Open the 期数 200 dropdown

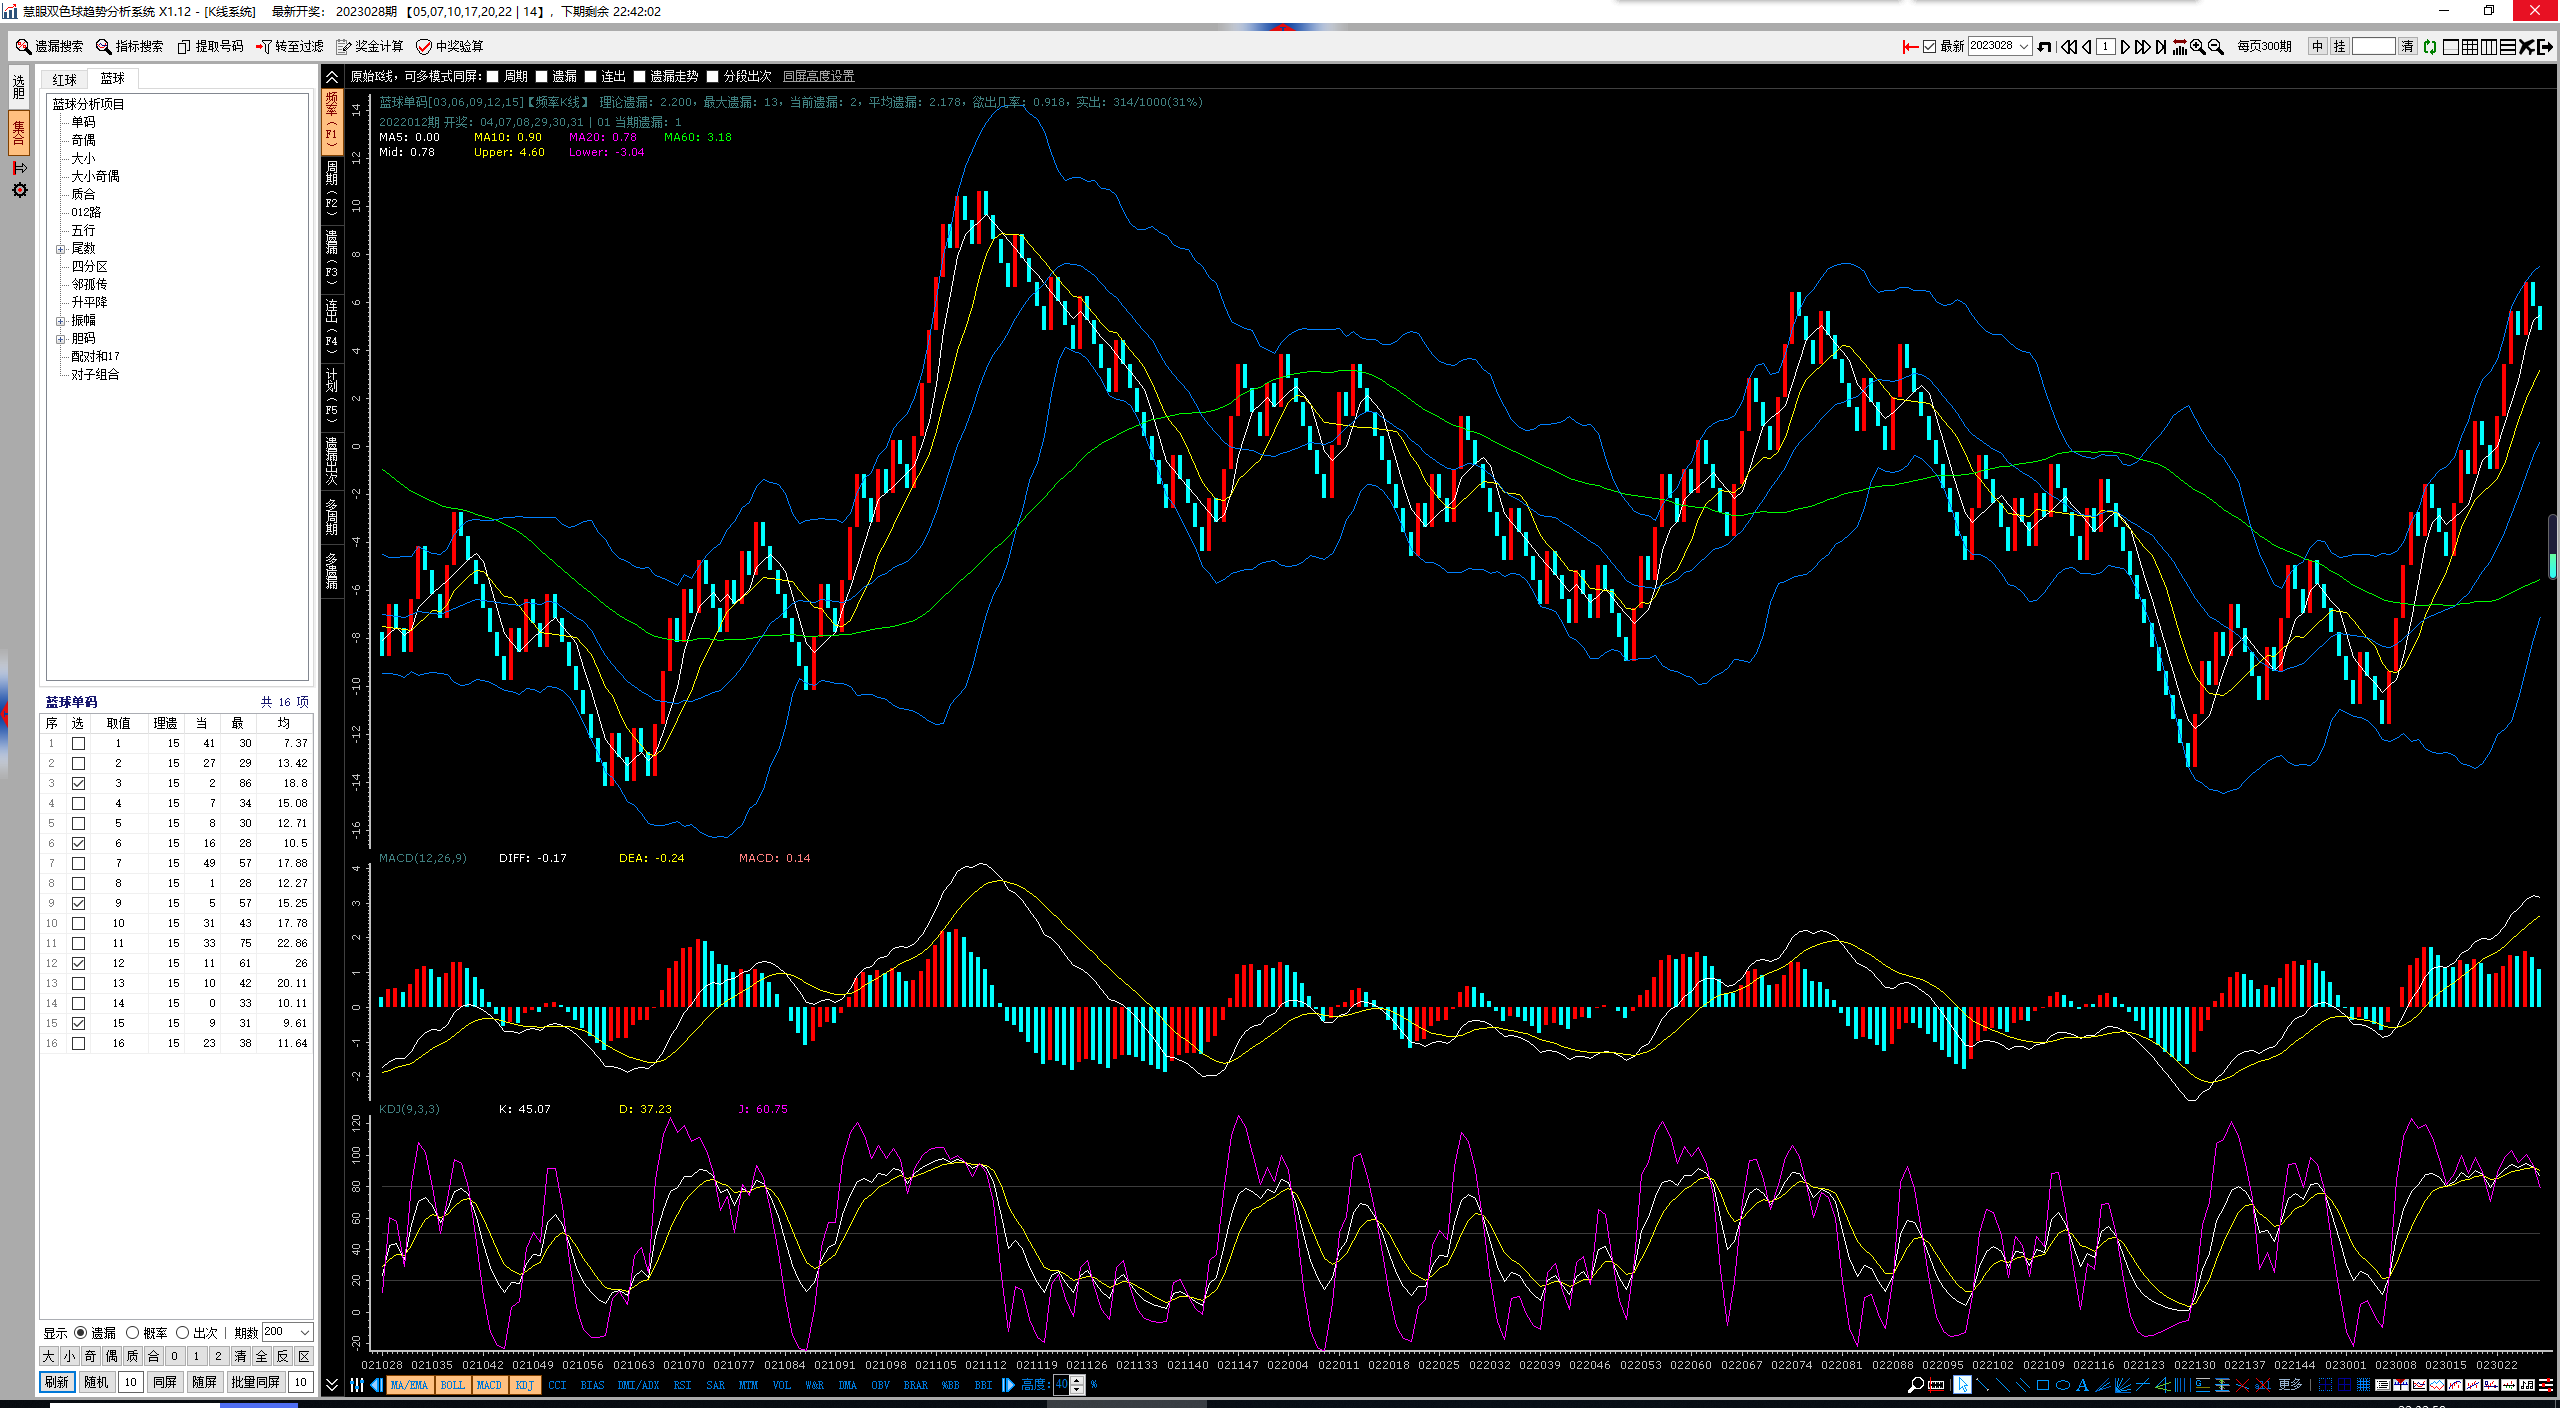(305, 1332)
